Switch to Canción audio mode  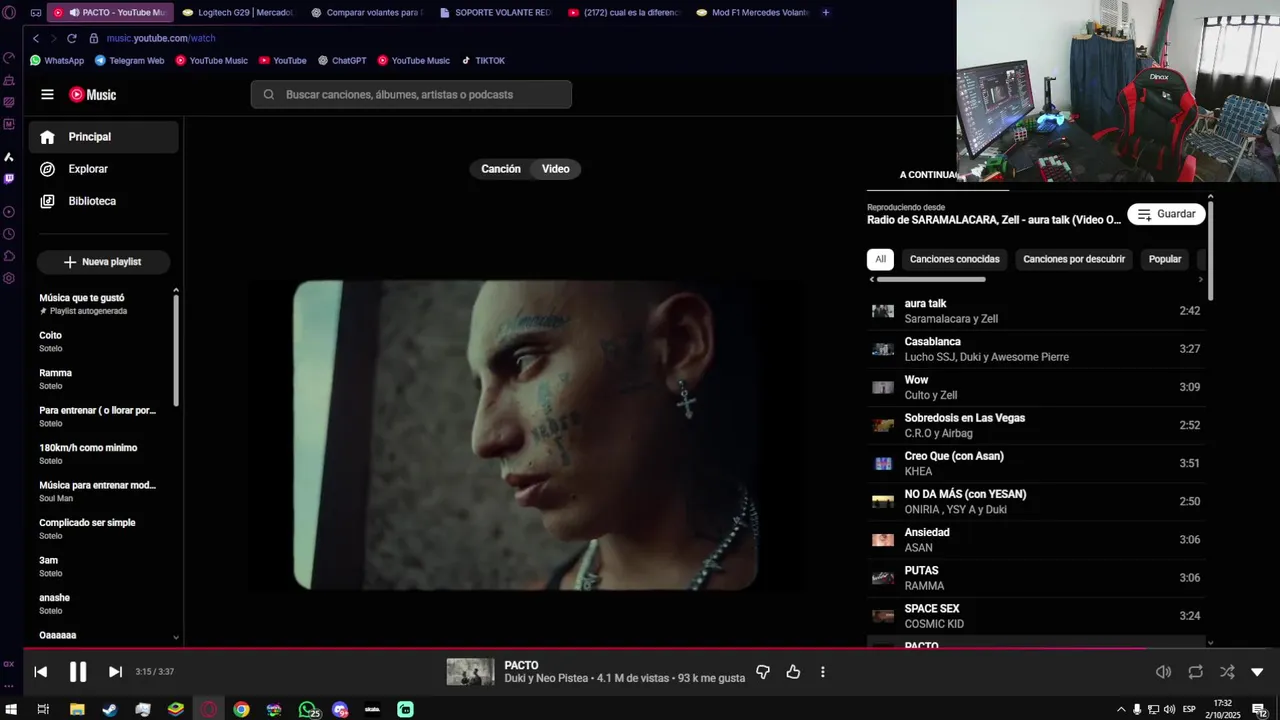coord(500,169)
